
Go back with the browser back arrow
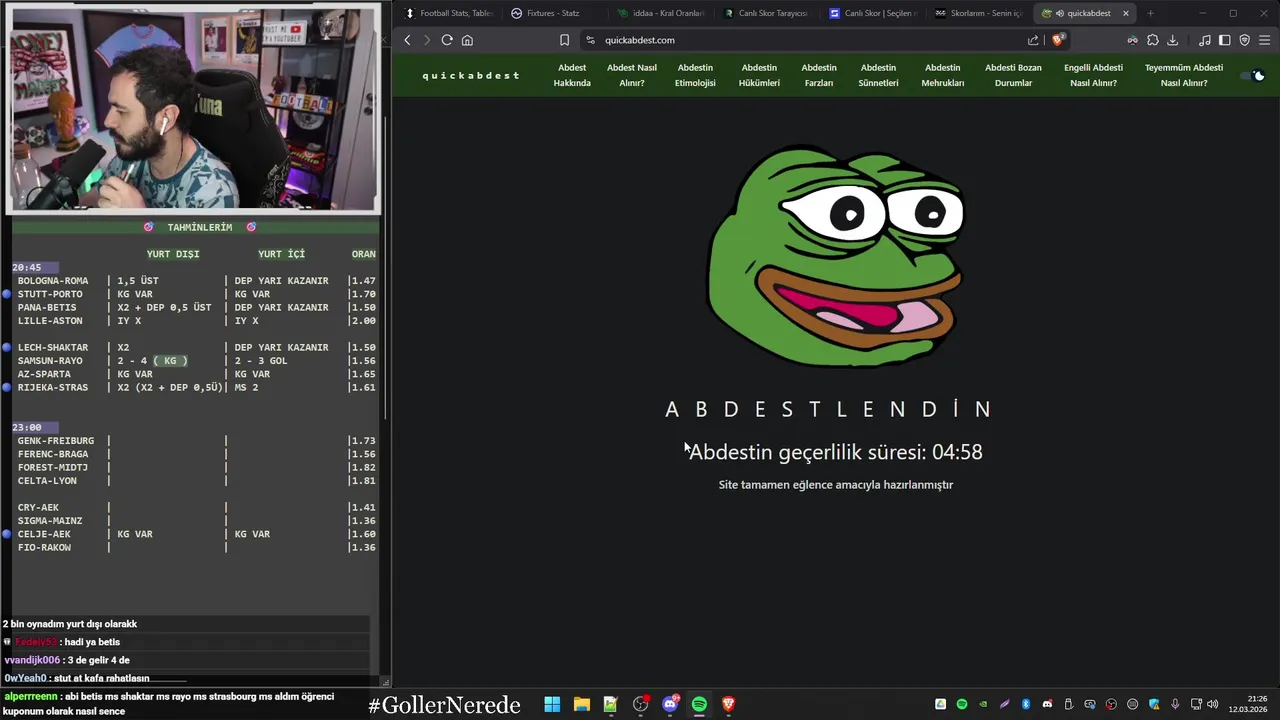pos(407,40)
